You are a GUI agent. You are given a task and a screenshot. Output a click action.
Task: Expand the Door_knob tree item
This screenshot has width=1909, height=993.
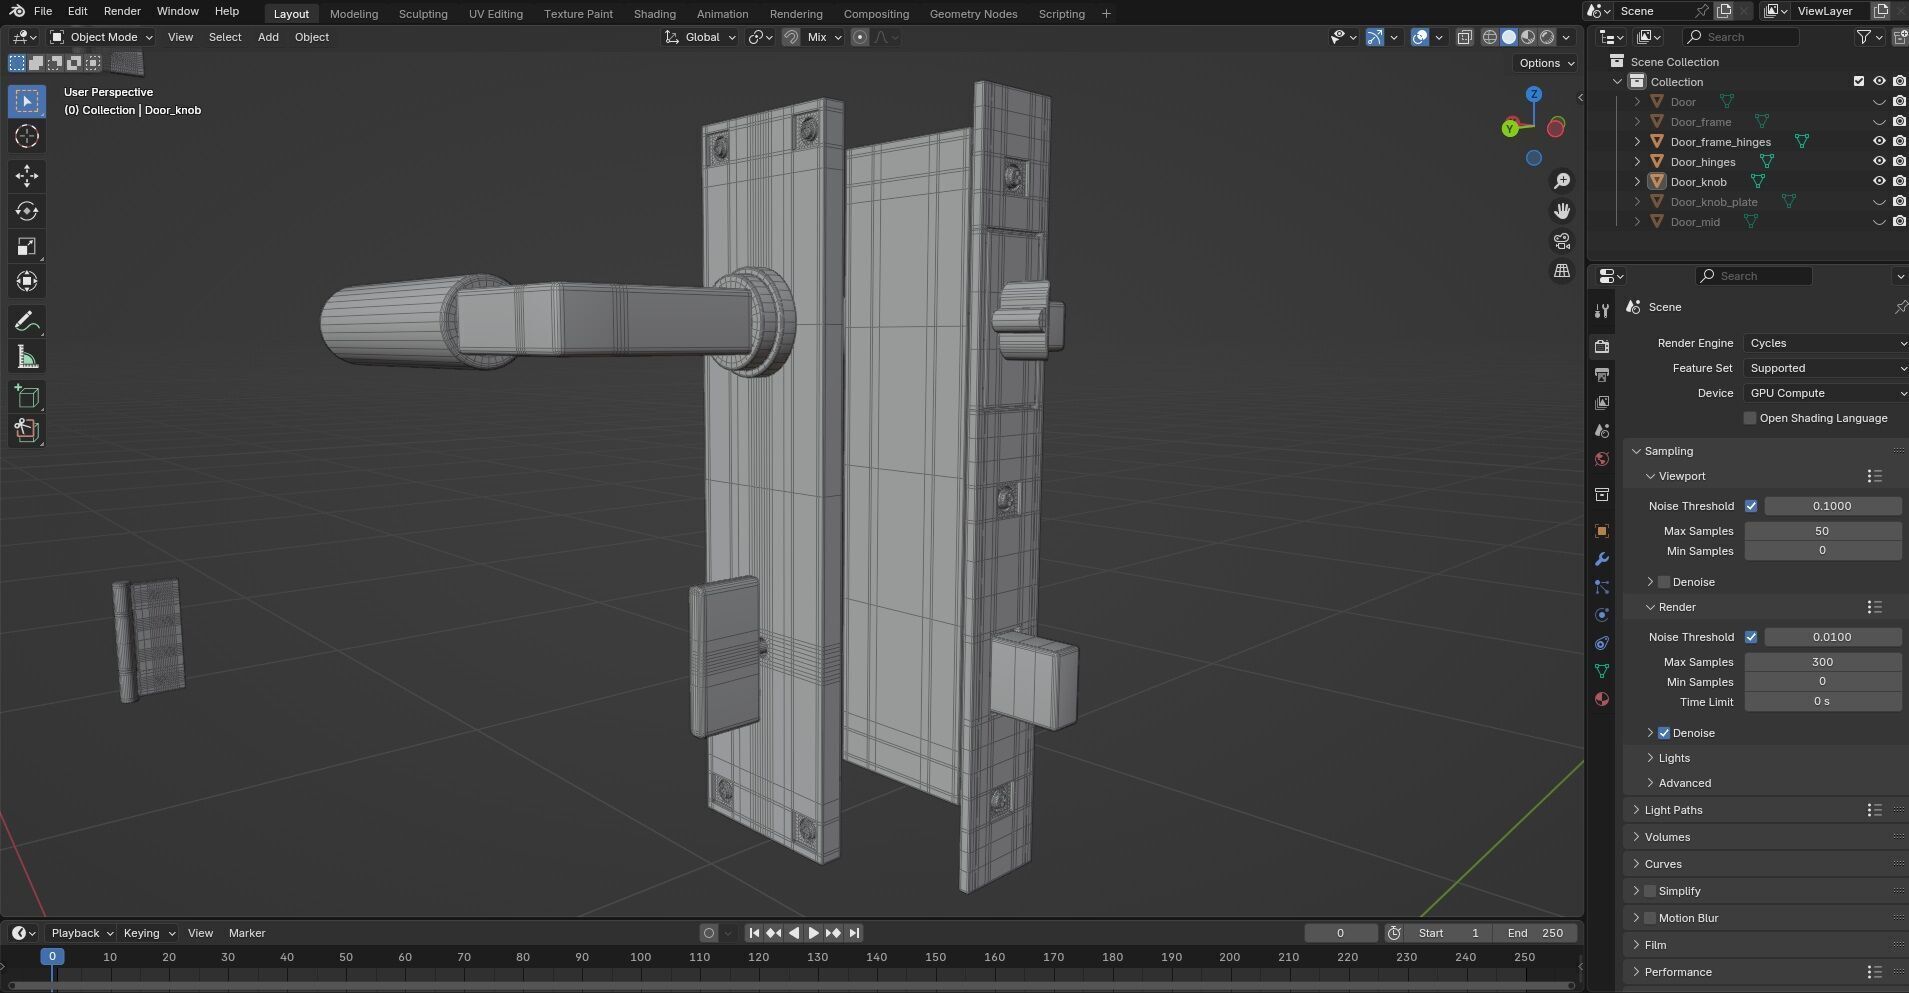1637,182
